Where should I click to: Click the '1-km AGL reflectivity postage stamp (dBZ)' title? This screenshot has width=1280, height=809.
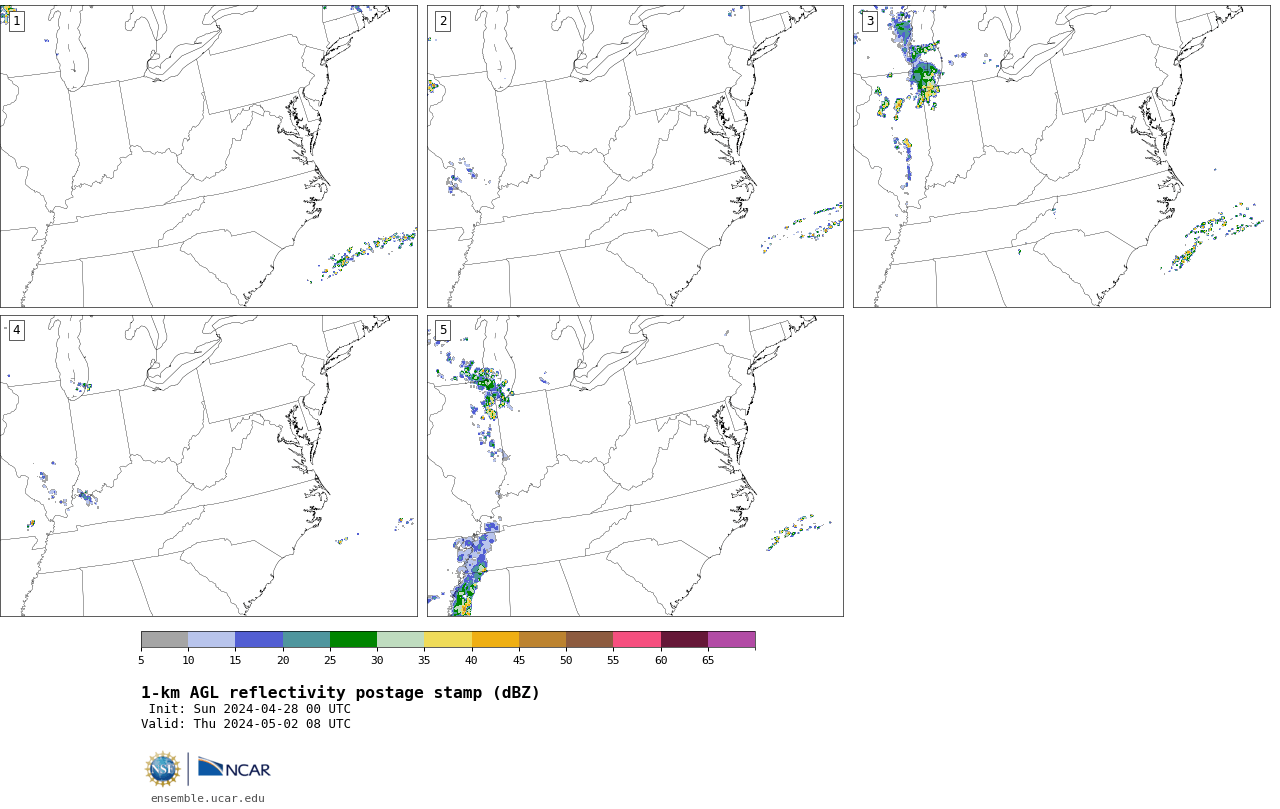[x=340, y=693]
